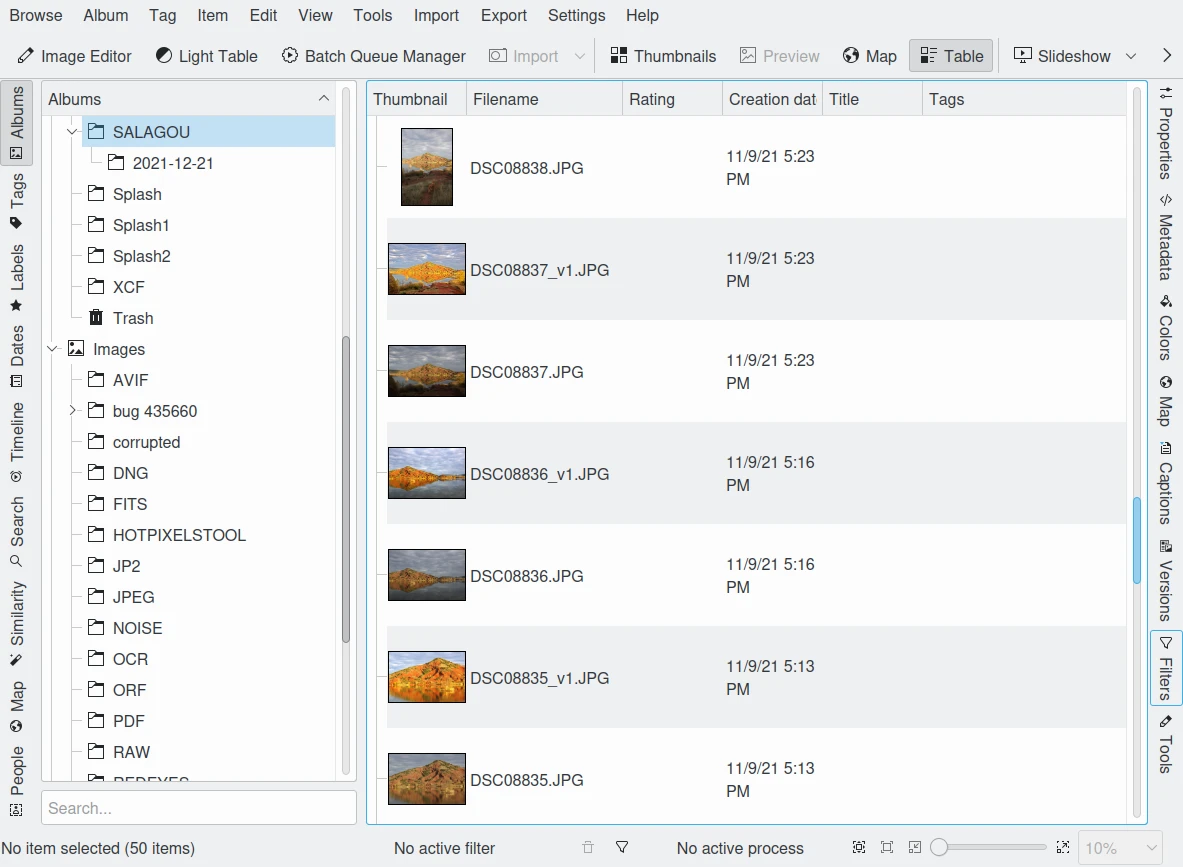Collapse the Images album tree

pos(53,349)
